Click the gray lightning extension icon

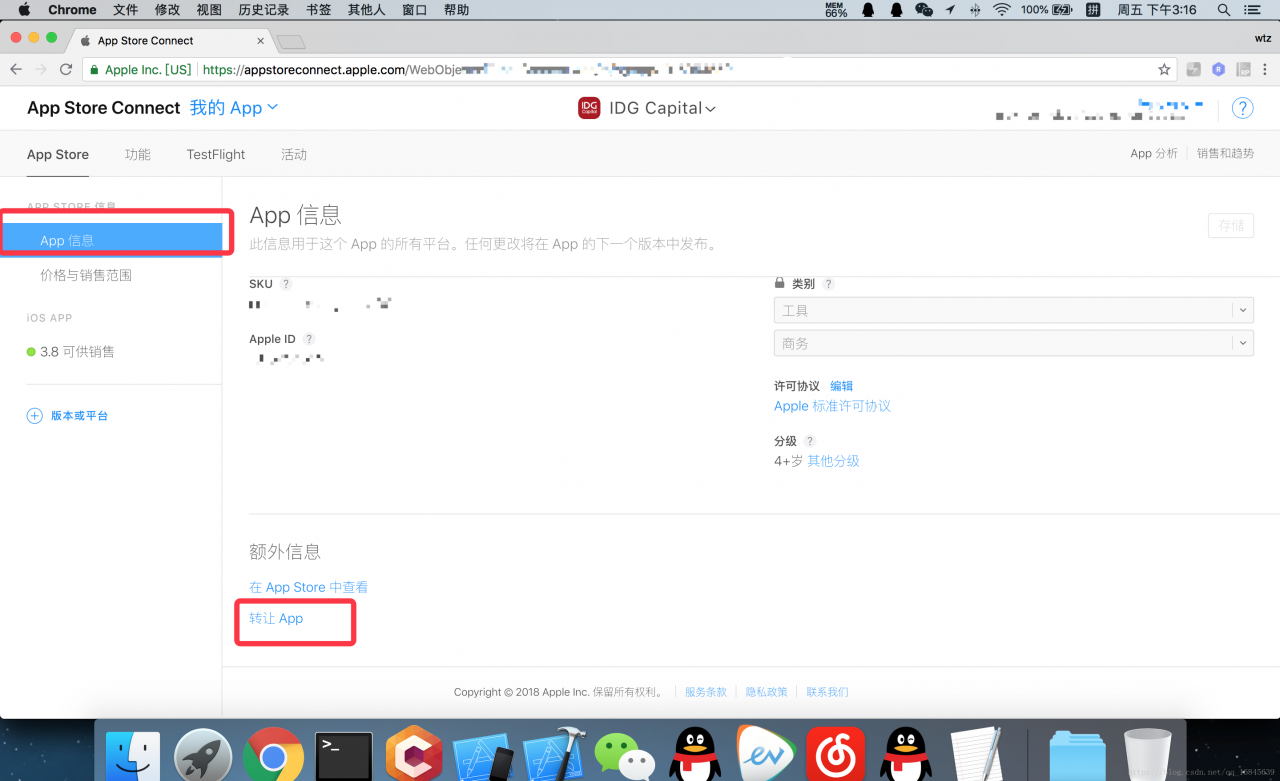1193,70
